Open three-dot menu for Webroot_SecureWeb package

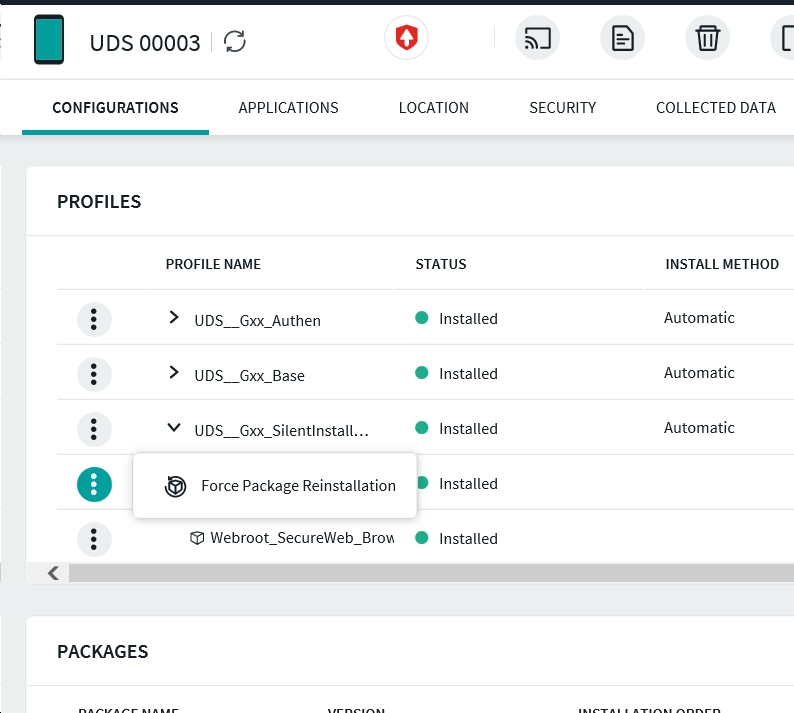tap(94, 539)
